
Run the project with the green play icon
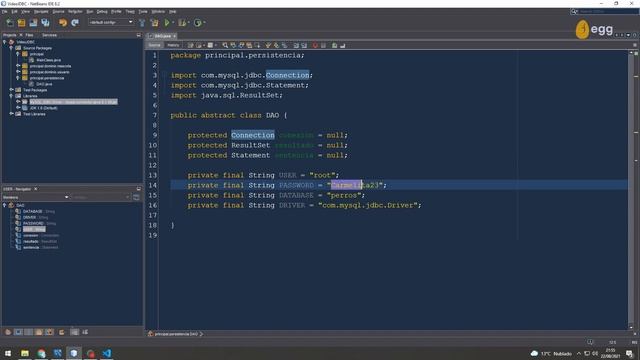[167, 23]
